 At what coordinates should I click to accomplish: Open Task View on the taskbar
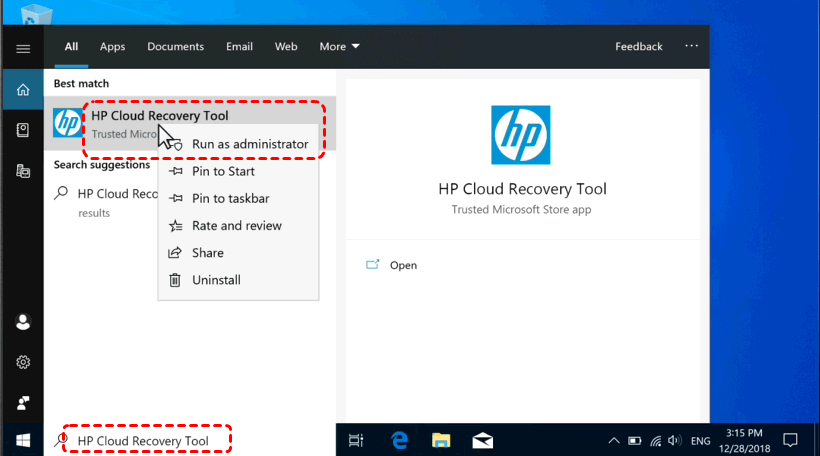(x=356, y=441)
